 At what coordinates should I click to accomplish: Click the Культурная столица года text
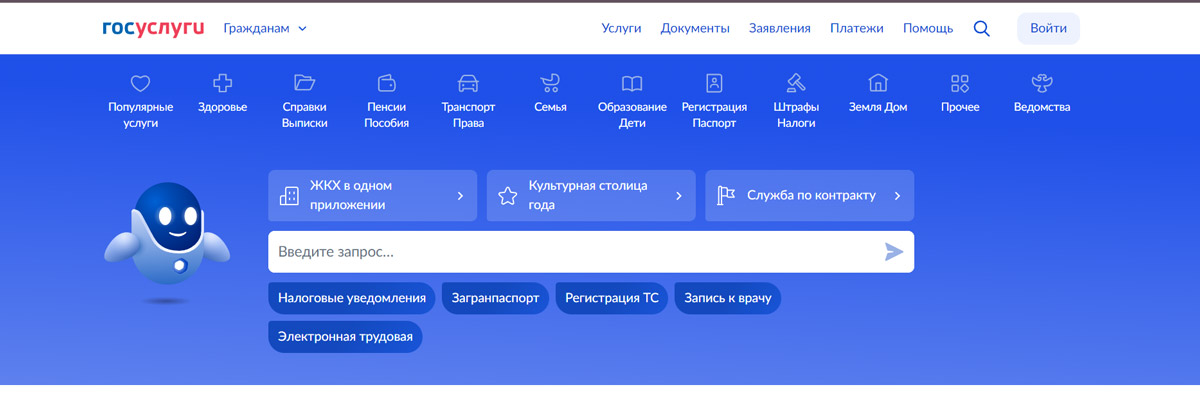[588, 196]
